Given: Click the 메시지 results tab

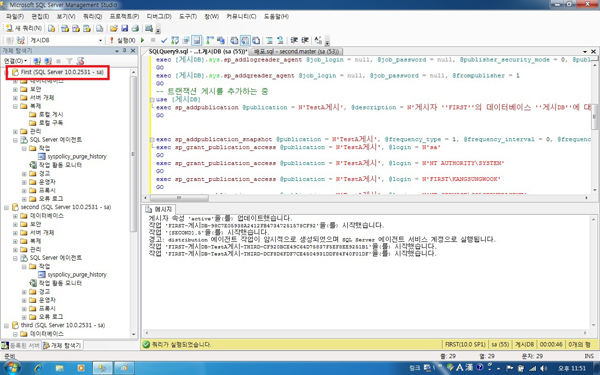Looking at the screenshot, I should [x=159, y=209].
